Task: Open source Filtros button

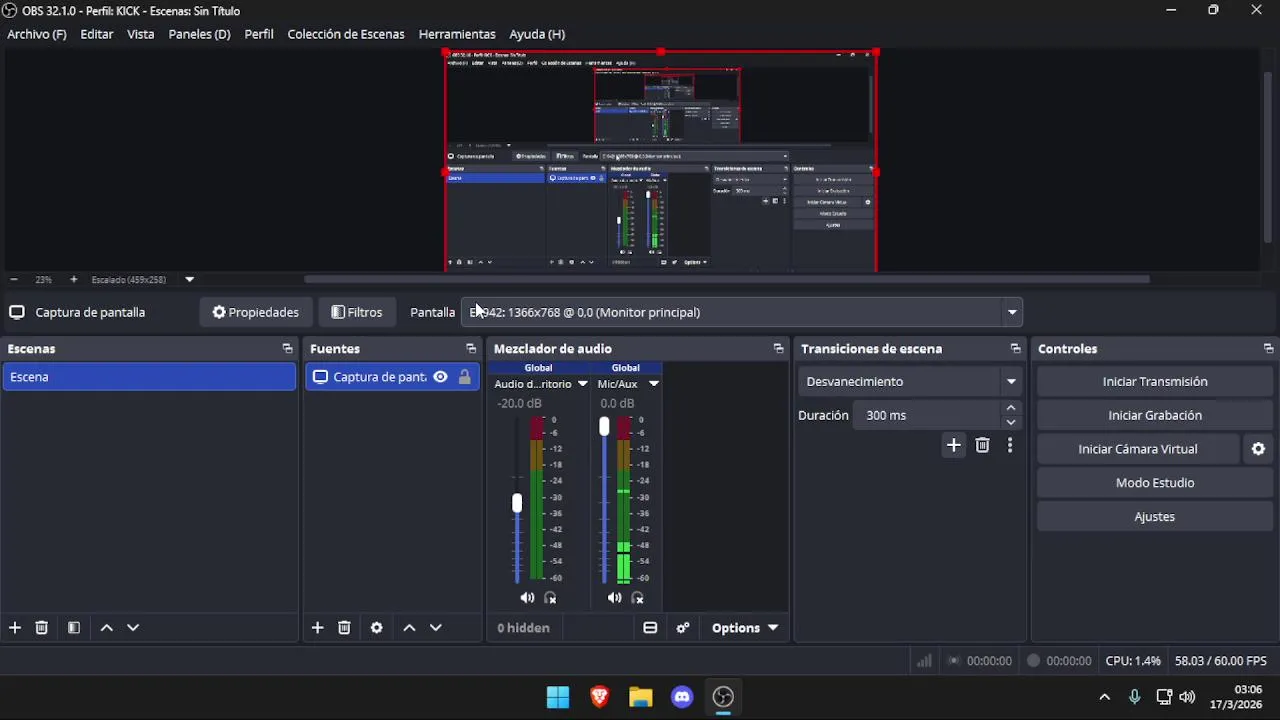Action: [x=357, y=312]
